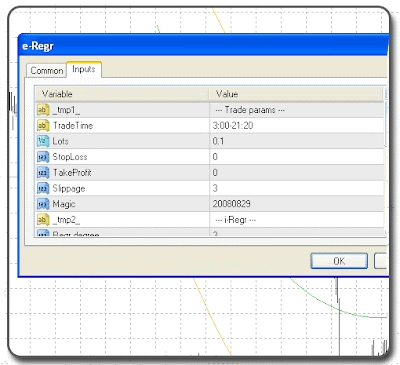This screenshot has width=400, height=365.
Task: Click the string icon beside _tmp2_
Action: (x=43, y=220)
